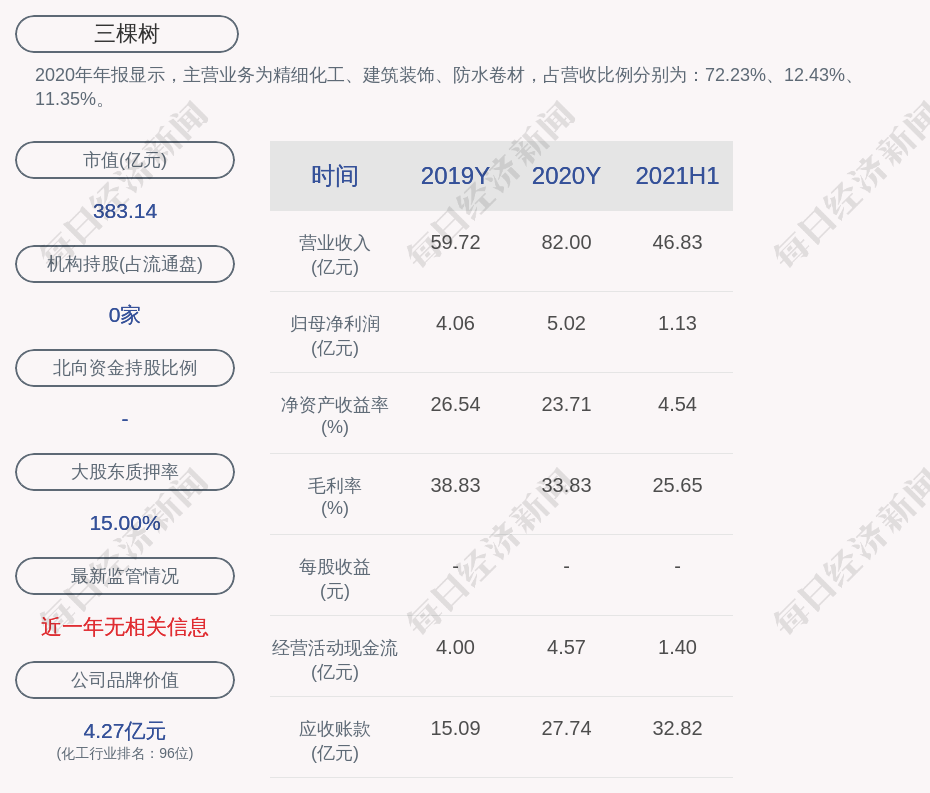Click gross margin value 25.65
Screen dimensions: 930x793
click(x=677, y=485)
